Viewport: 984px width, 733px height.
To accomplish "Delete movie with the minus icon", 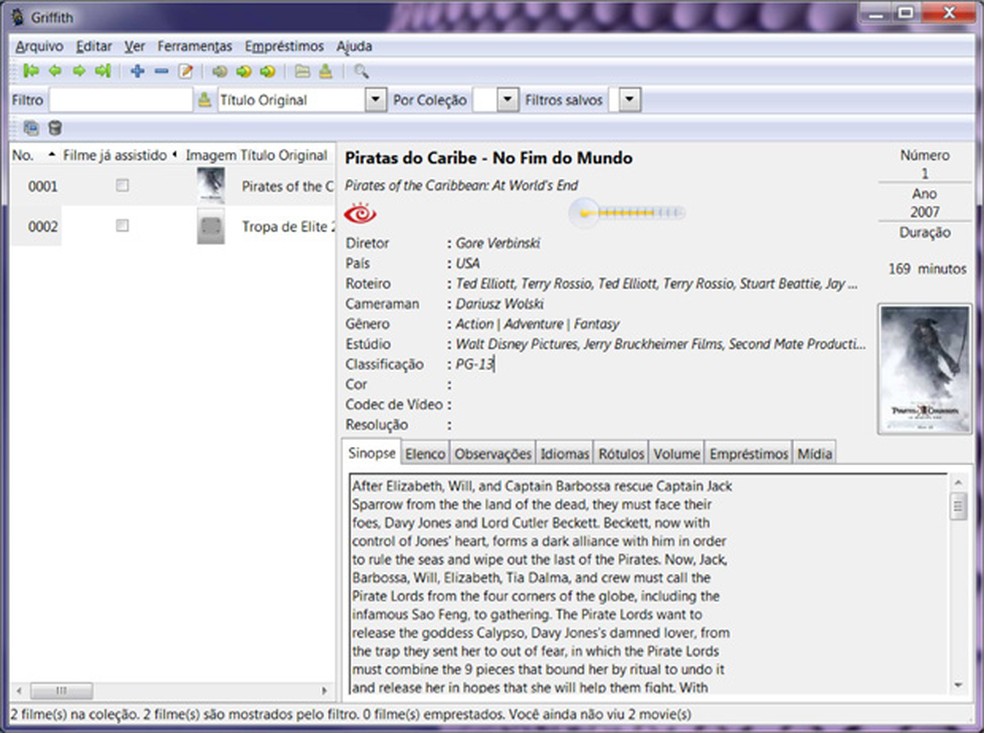I will tap(161, 71).
